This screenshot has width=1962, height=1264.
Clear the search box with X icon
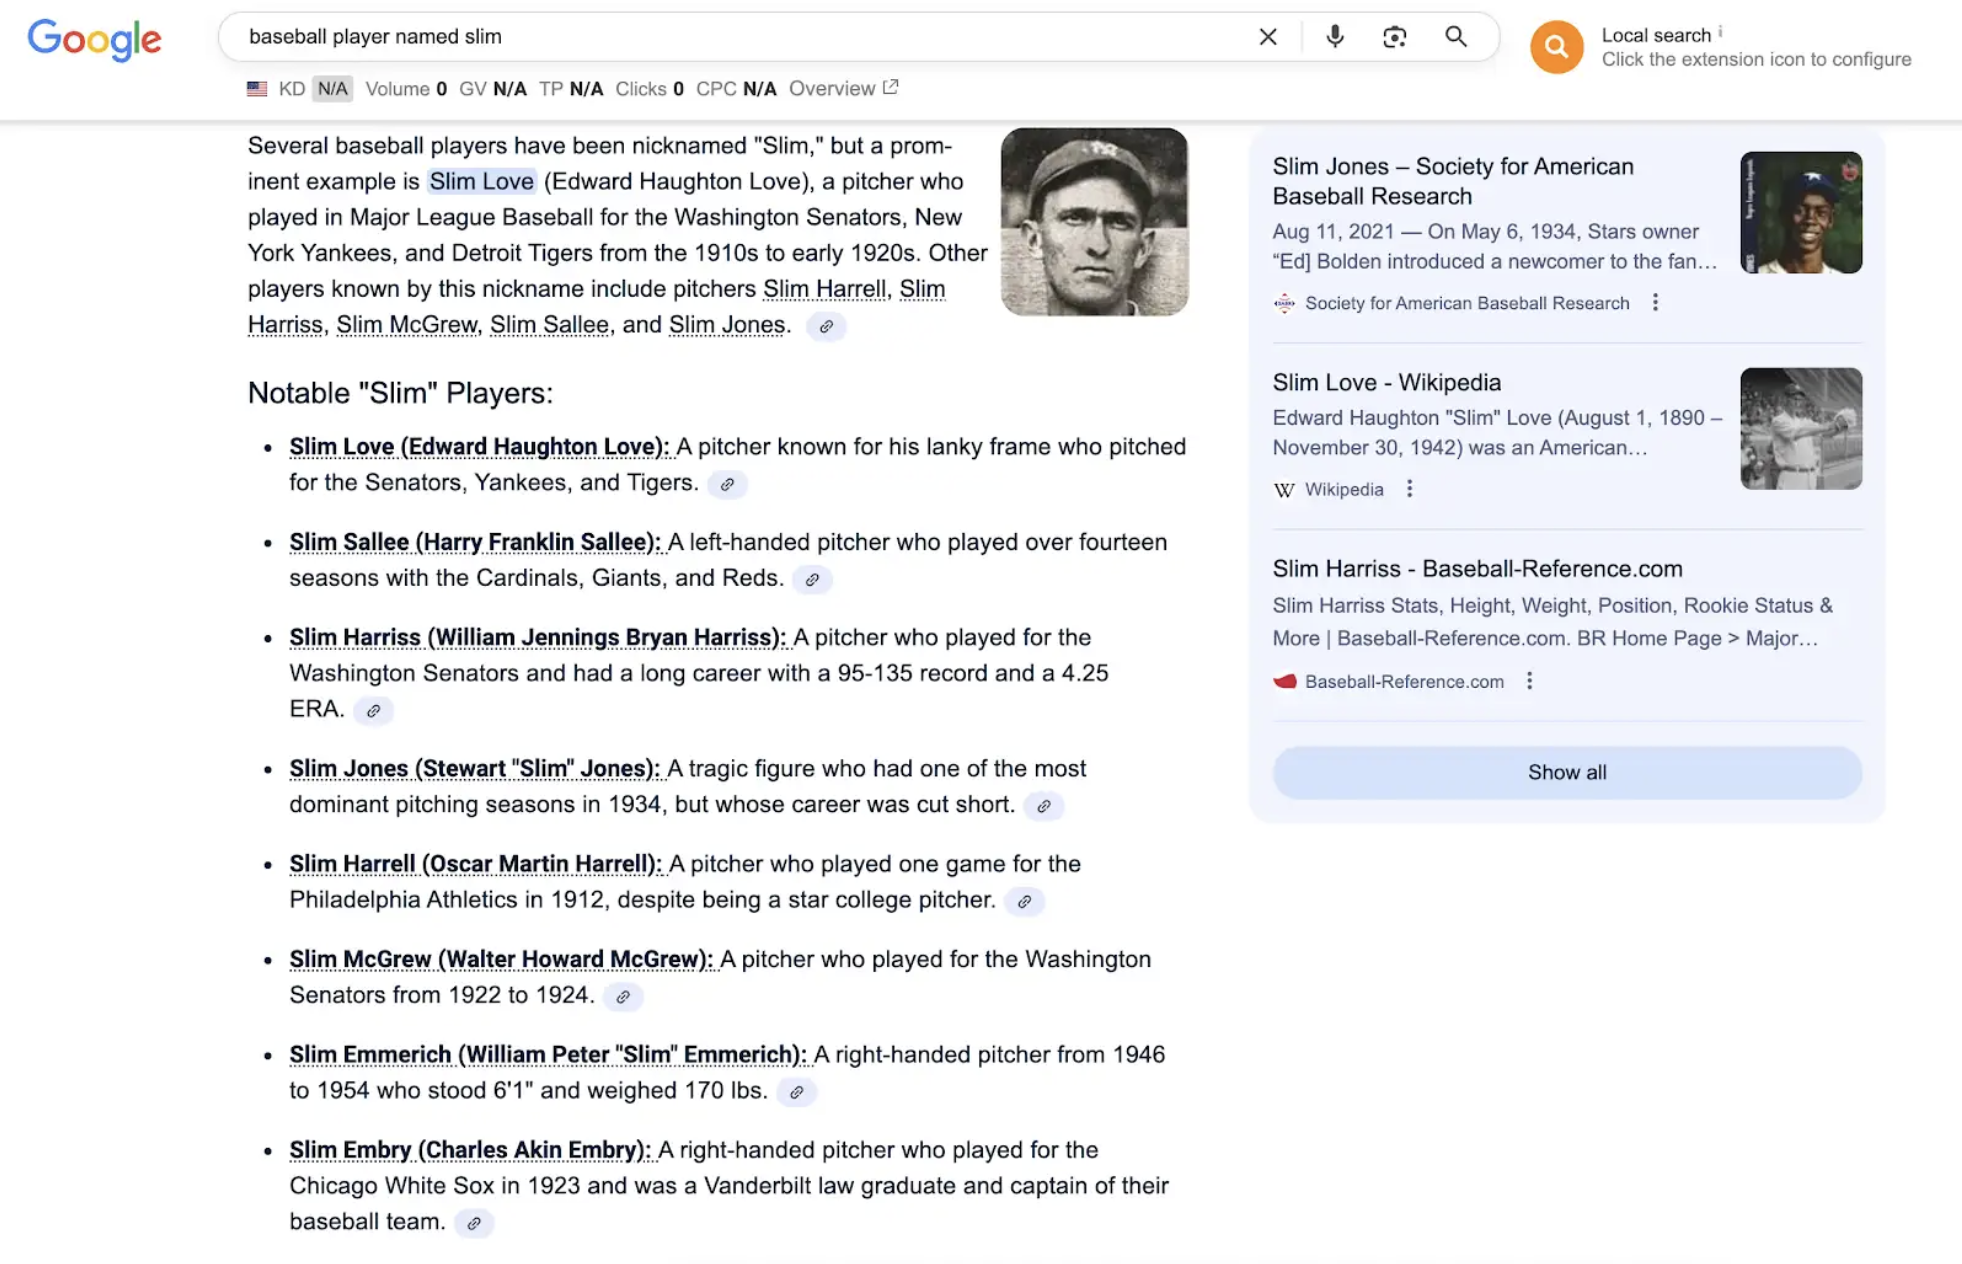tap(1267, 37)
